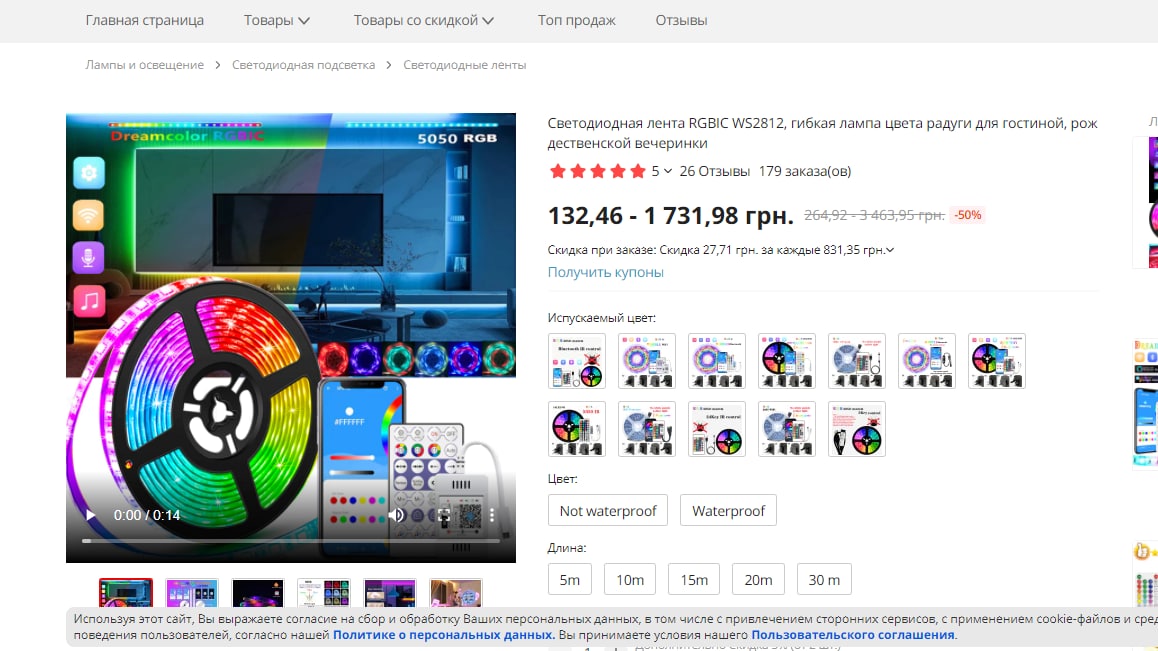Seek along the video progress bar
1158x651 pixels.
[x=290, y=541]
